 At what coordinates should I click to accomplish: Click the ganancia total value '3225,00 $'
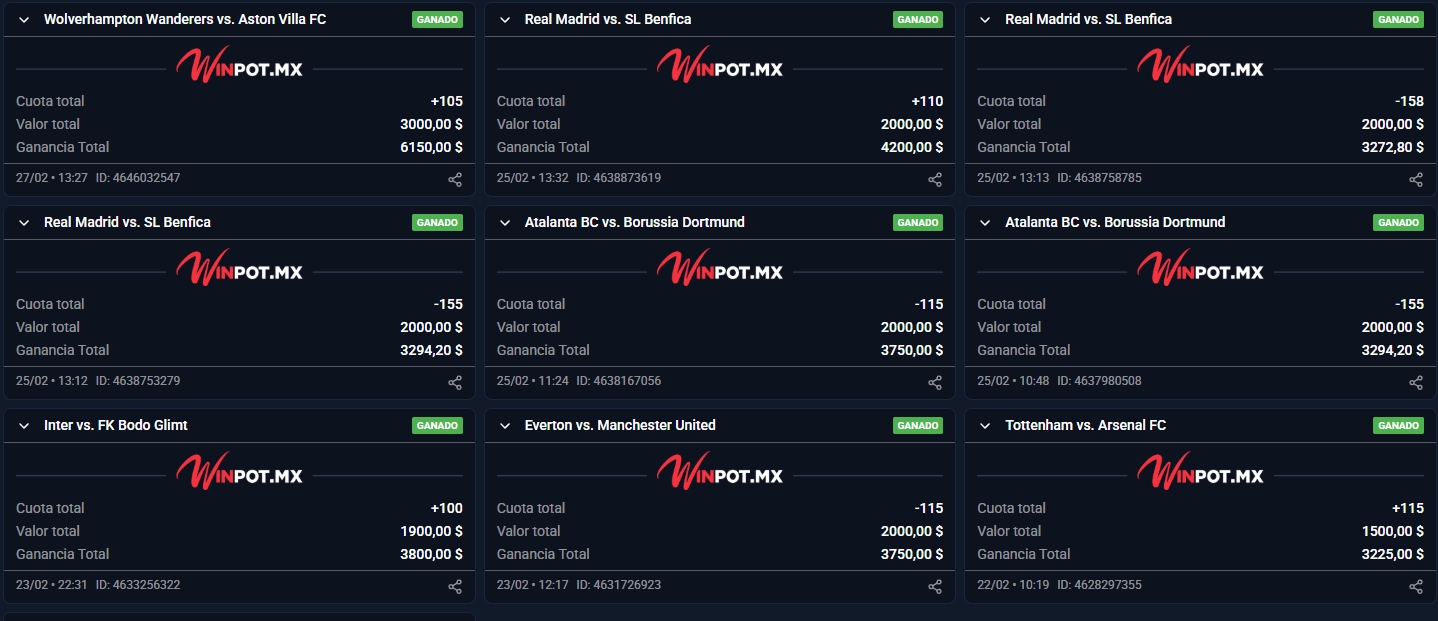point(1392,554)
